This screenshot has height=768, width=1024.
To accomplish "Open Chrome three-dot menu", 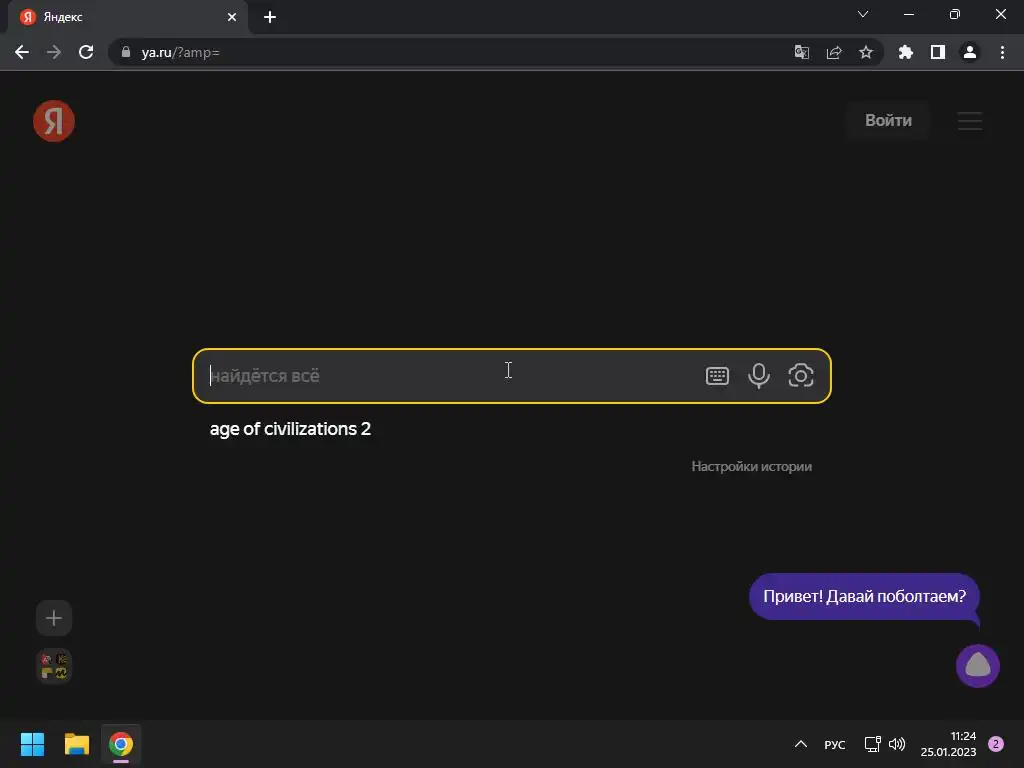I will tap(1002, 52).
